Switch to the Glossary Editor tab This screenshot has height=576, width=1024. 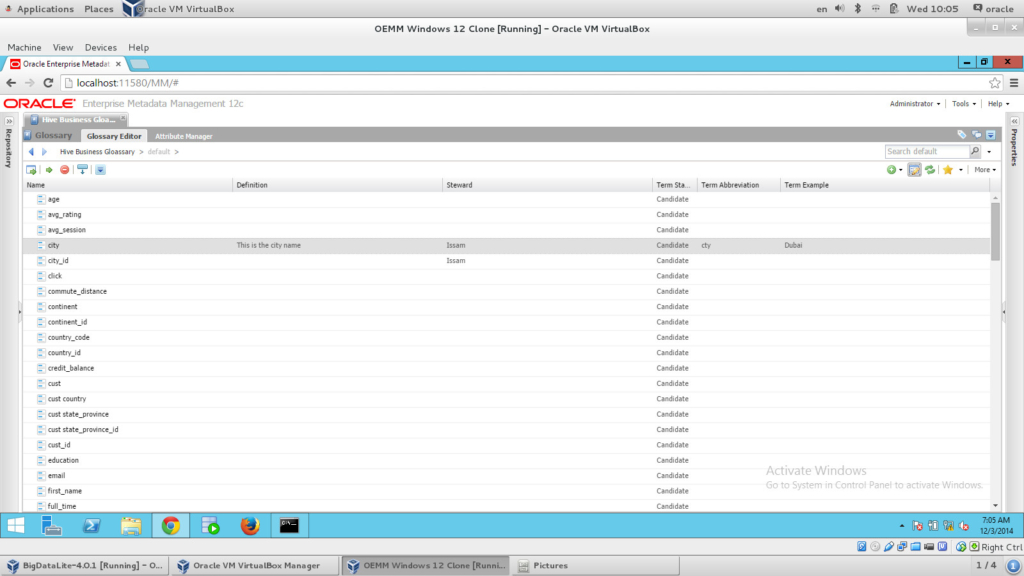click(x=114, y=136)
